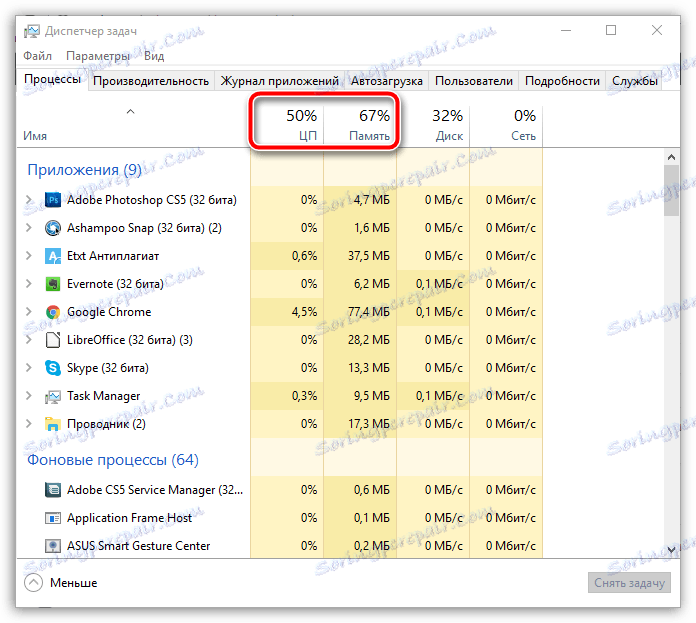
Task: Click the 17,3 МБ Проводник memory value
Action: (369, 424)
